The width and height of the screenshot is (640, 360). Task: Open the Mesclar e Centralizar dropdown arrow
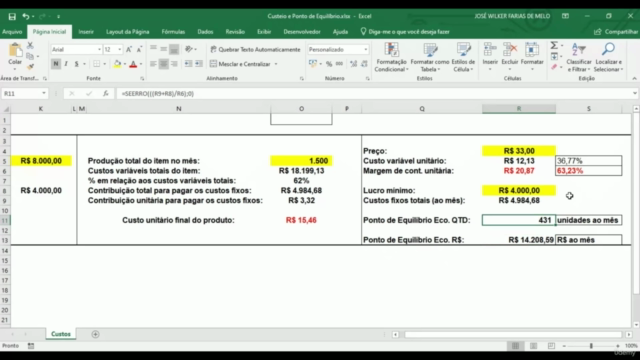[x=276, y=64]
